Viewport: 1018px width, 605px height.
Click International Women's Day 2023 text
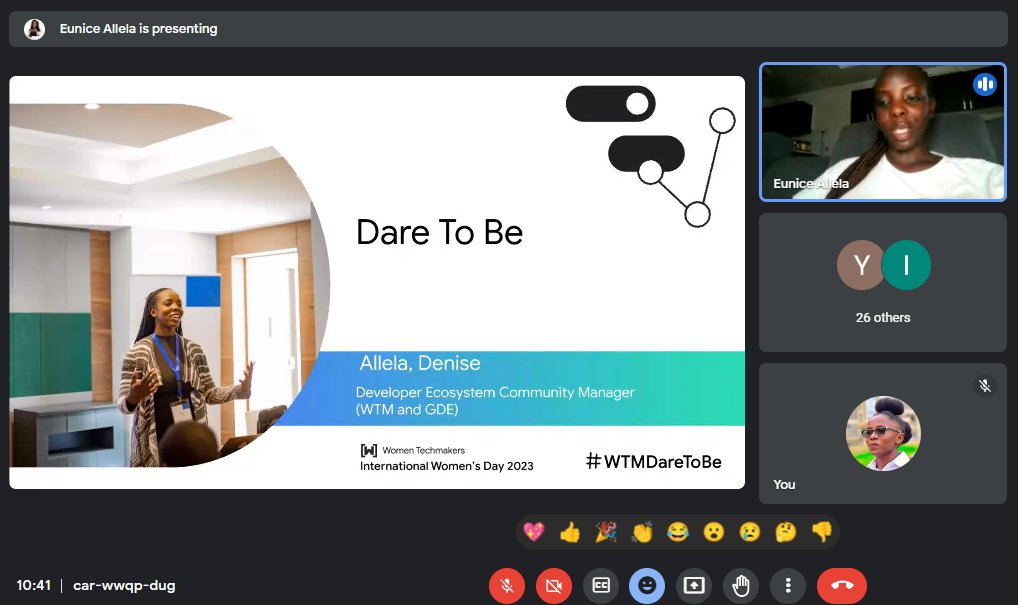pyautogui.click(x=447, y=466)
